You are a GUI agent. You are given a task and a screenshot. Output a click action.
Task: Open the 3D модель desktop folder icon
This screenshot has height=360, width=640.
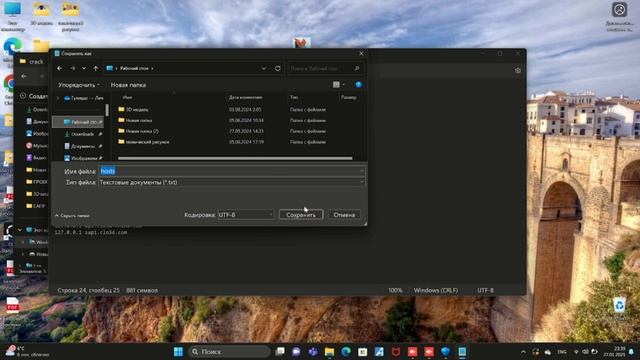[41, 15]
